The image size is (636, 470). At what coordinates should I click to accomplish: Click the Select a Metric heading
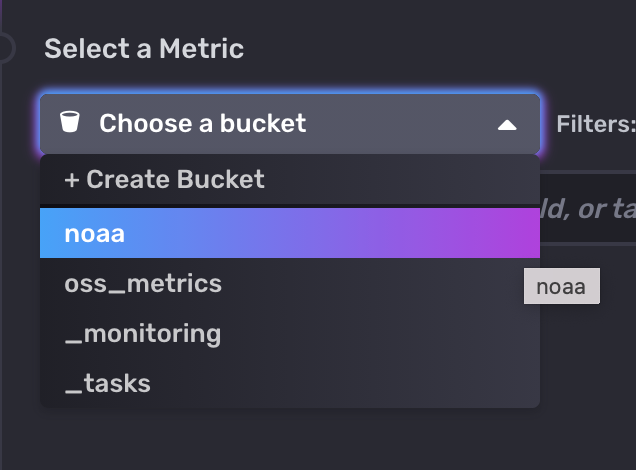tap(144, 48)
